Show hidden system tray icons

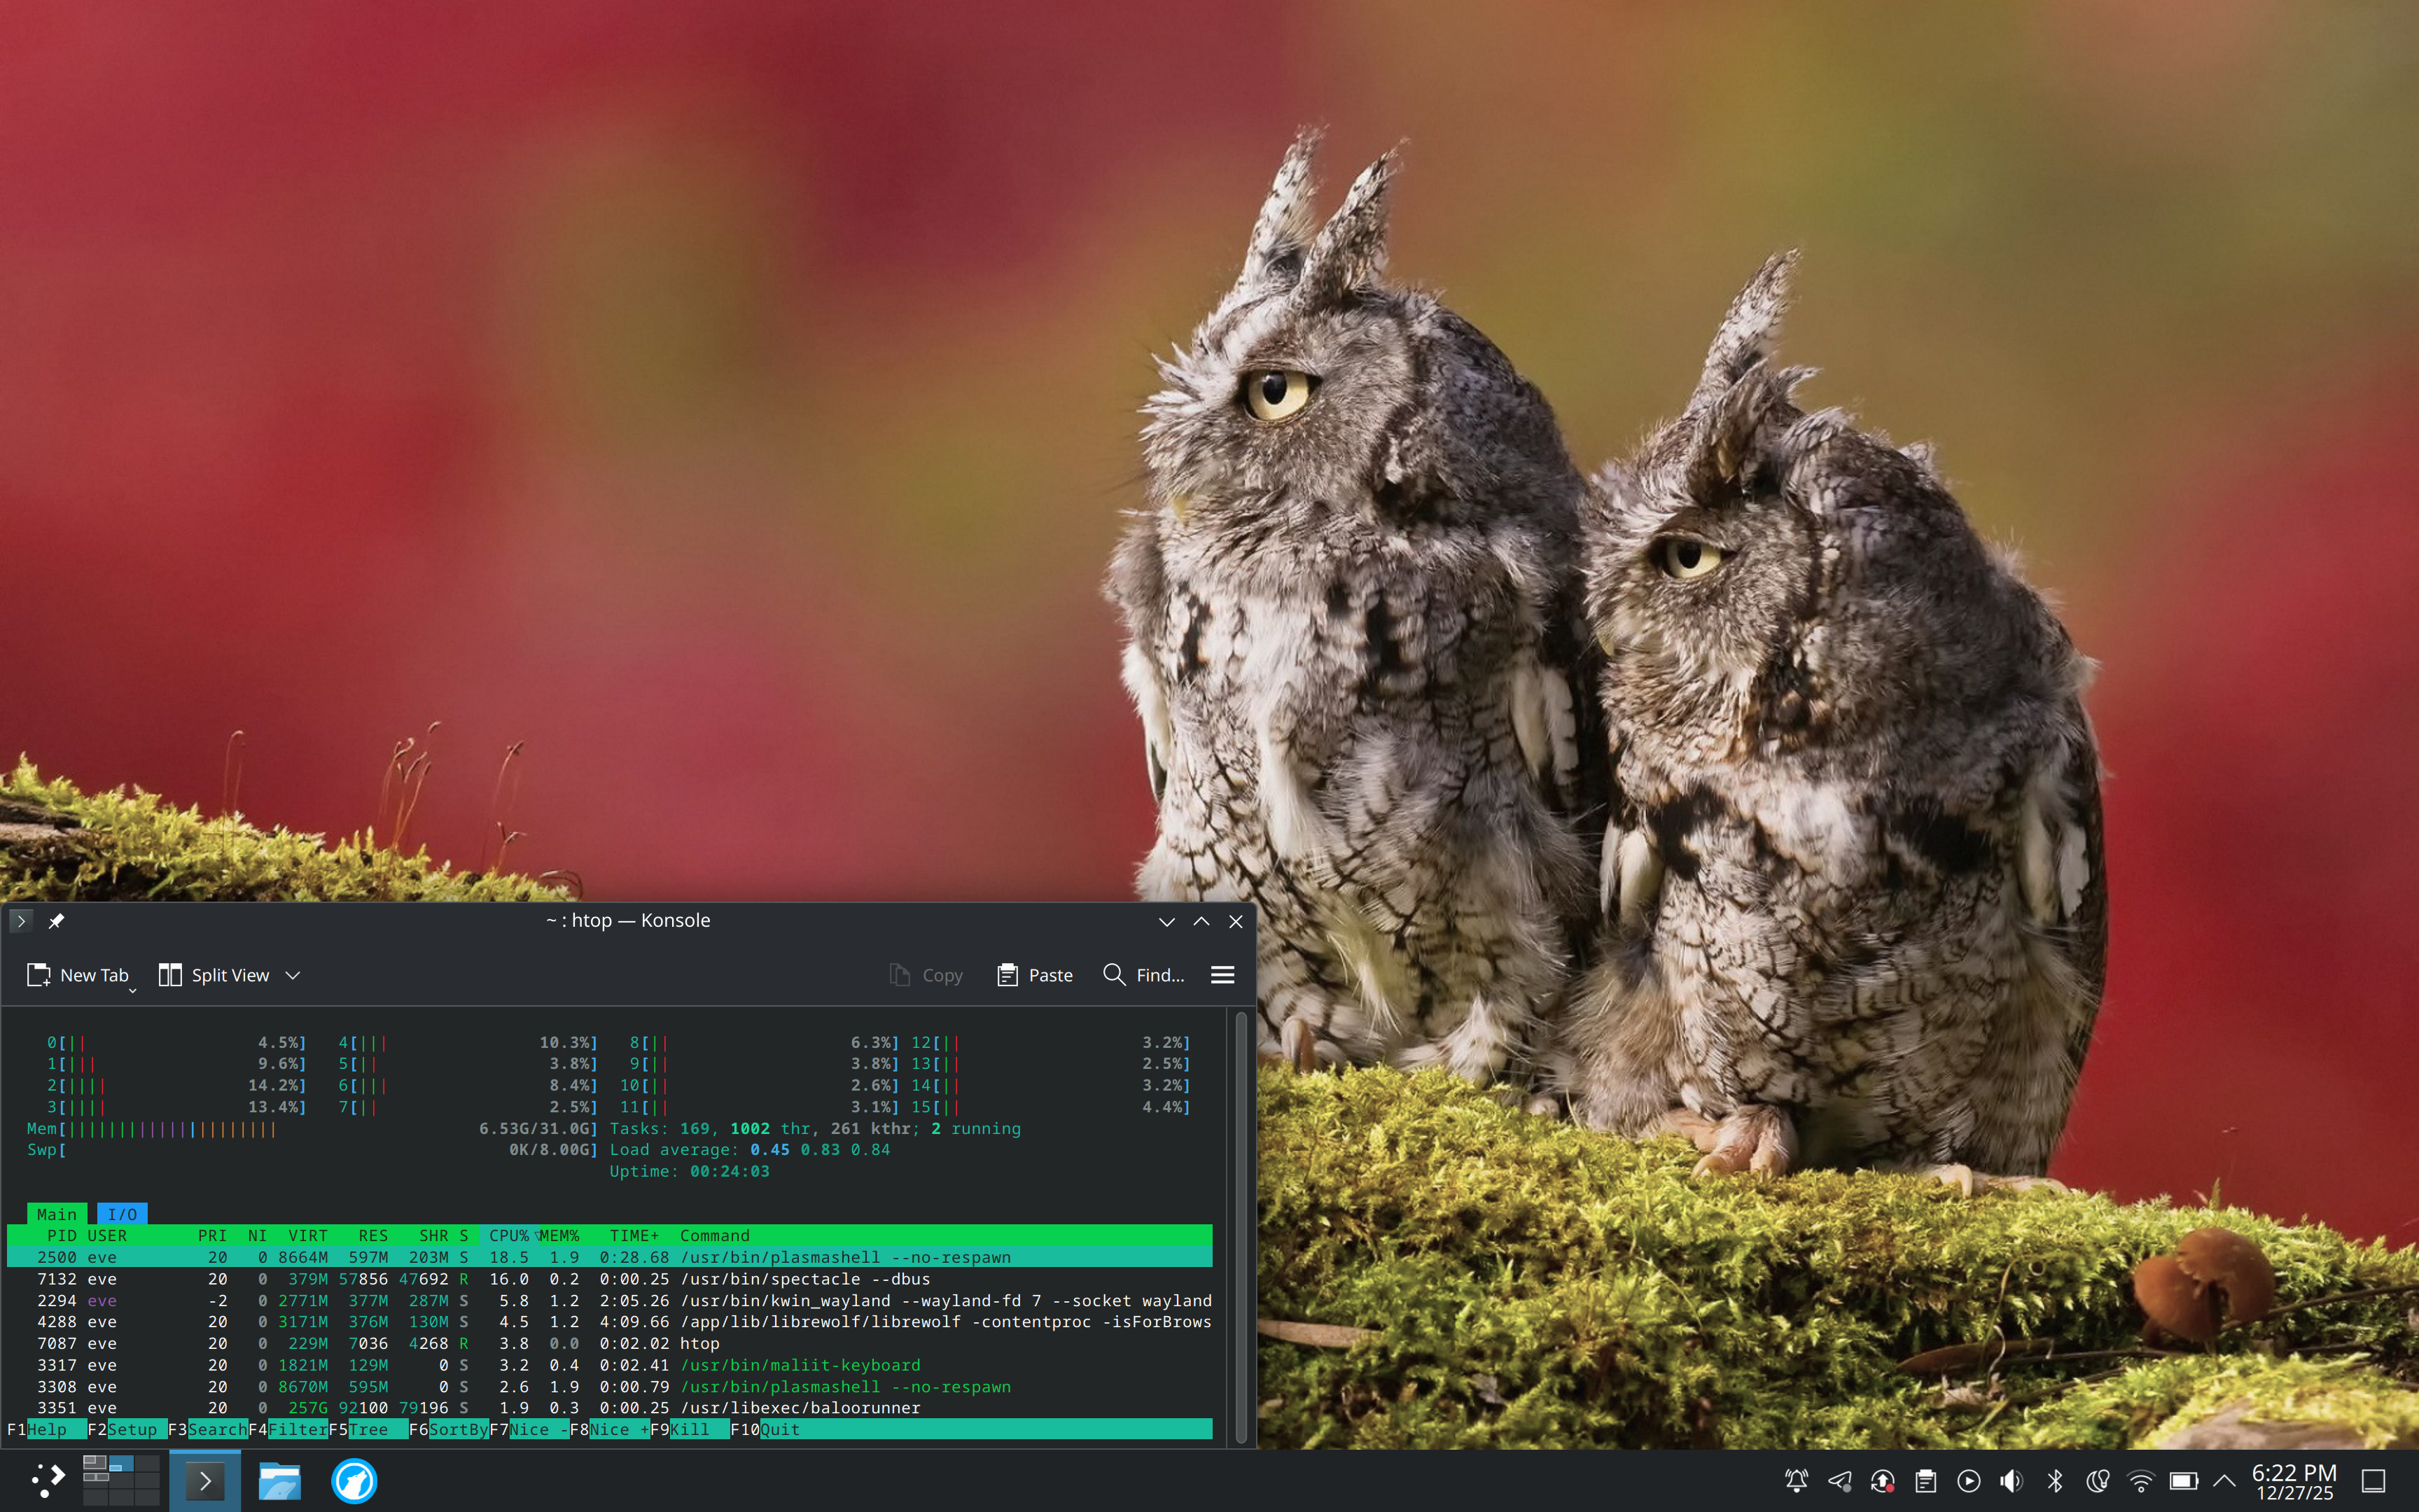pos(2223,1481)
